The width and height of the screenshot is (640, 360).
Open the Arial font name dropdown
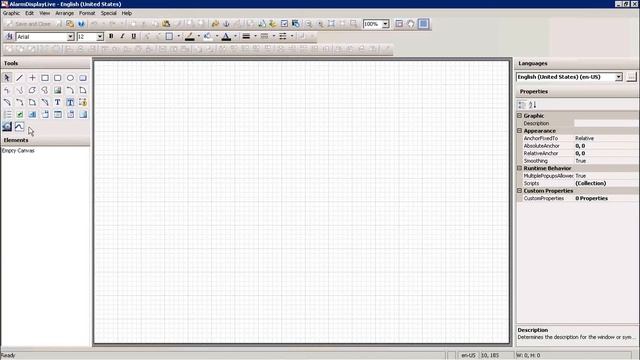pyautogui.click(x=70, y=37)
